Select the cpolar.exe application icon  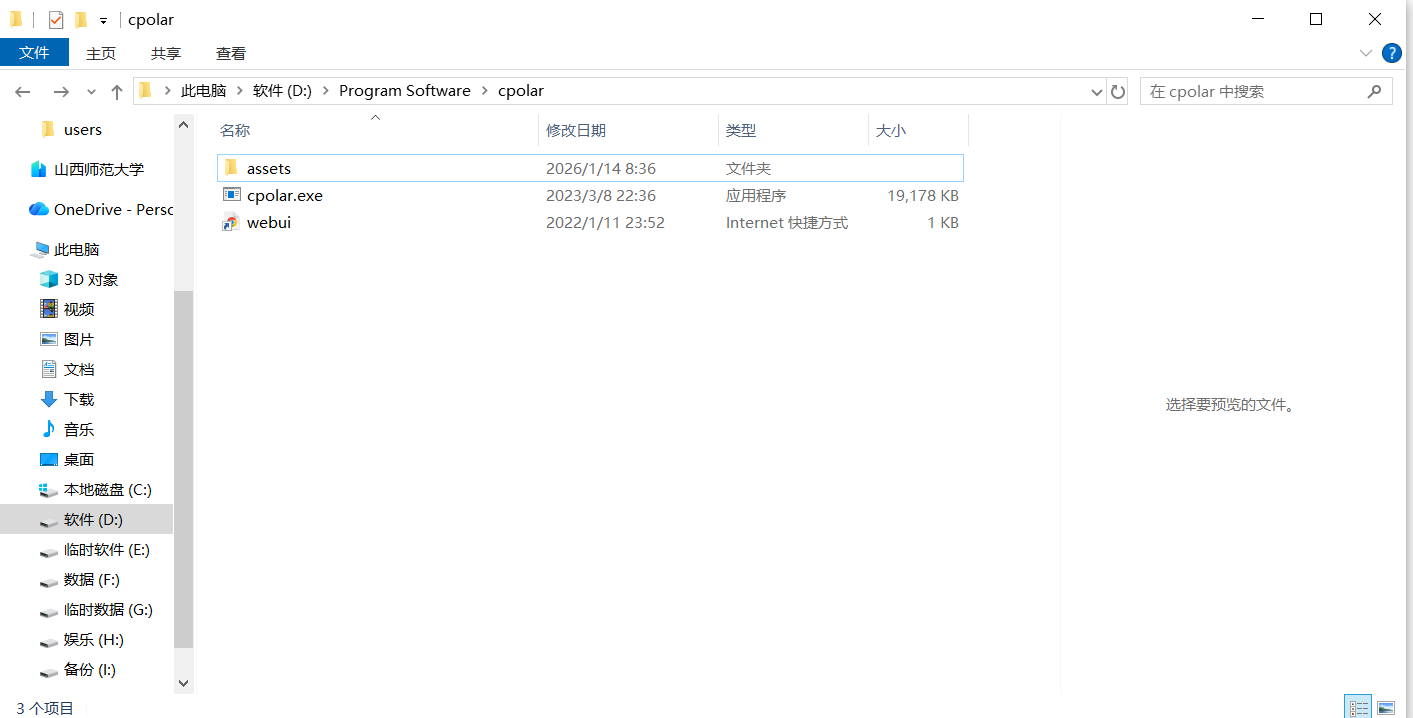point(231,195)
